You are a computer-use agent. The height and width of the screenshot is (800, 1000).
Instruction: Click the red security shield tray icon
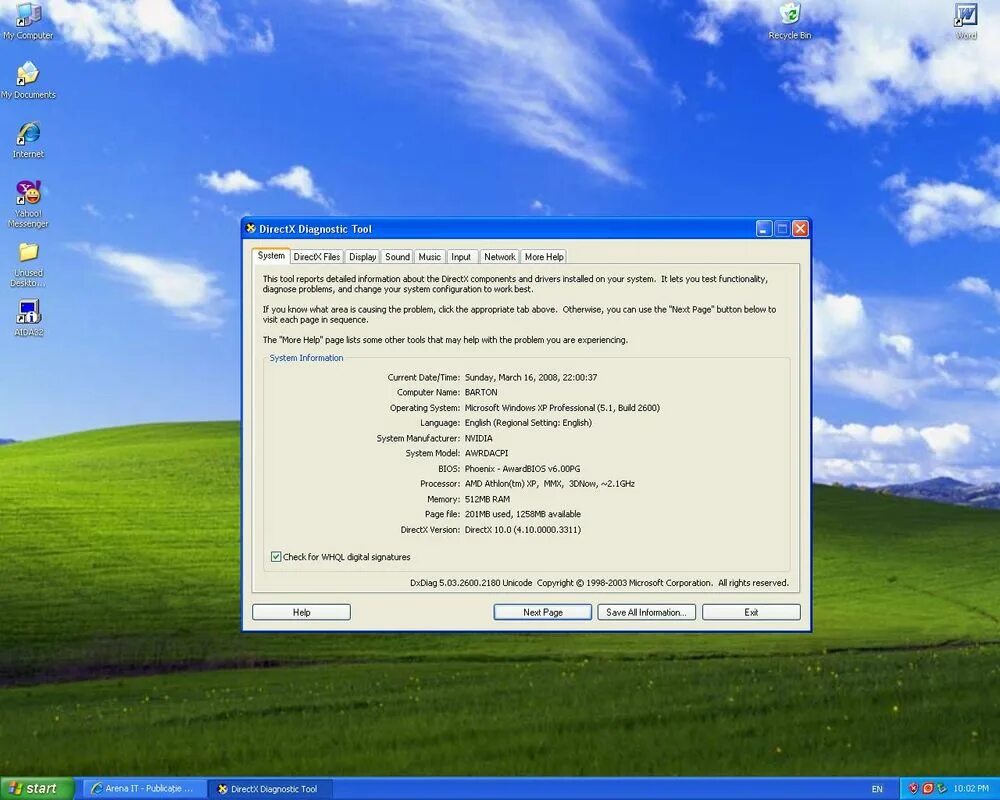pyautogui.click(x=913, y=789)
